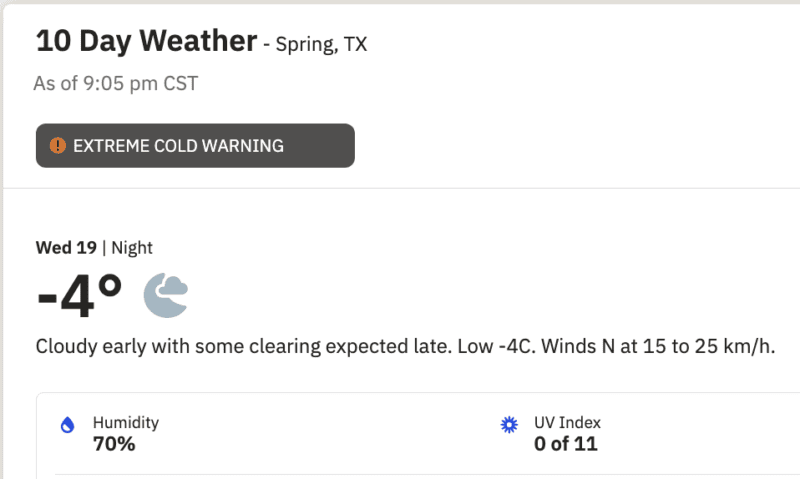Viewport: 800px width, 479px height.
Task: Click the Spring, TX location text
Action: tap(321, 44)
